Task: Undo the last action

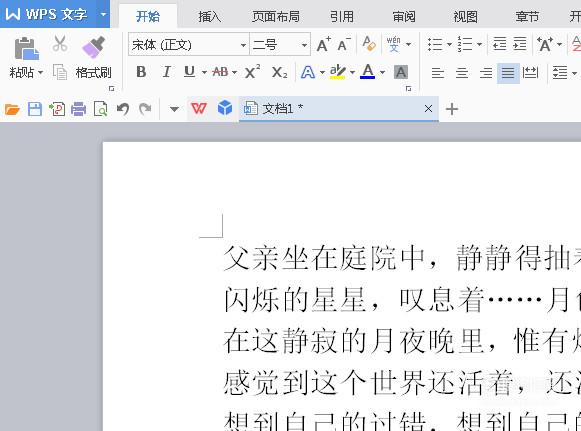Action: 123,109
